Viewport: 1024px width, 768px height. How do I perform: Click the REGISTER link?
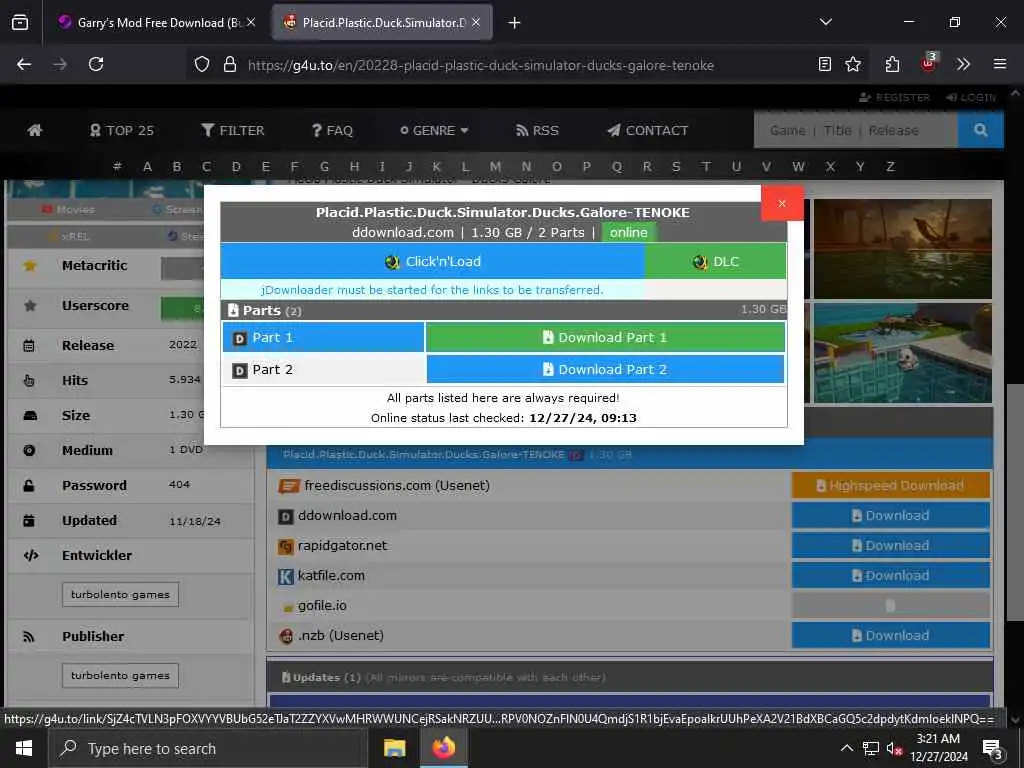pyautogui.click(x=894, y=97)
